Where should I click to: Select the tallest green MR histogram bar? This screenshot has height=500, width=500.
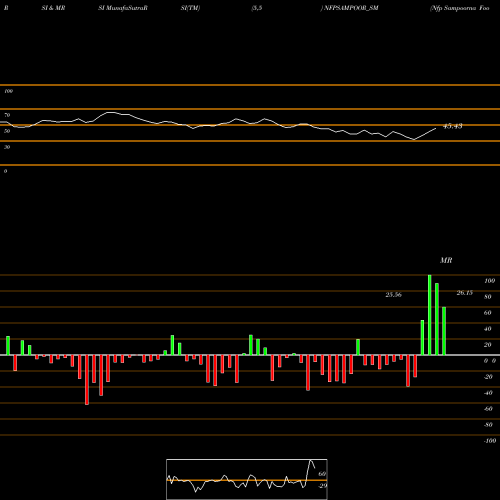pos(430,315)
